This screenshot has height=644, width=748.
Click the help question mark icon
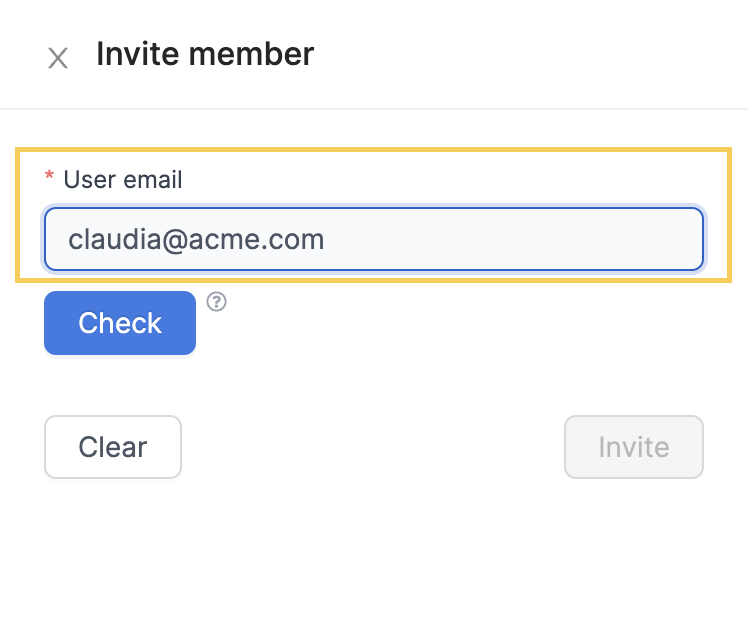(216, 302)
